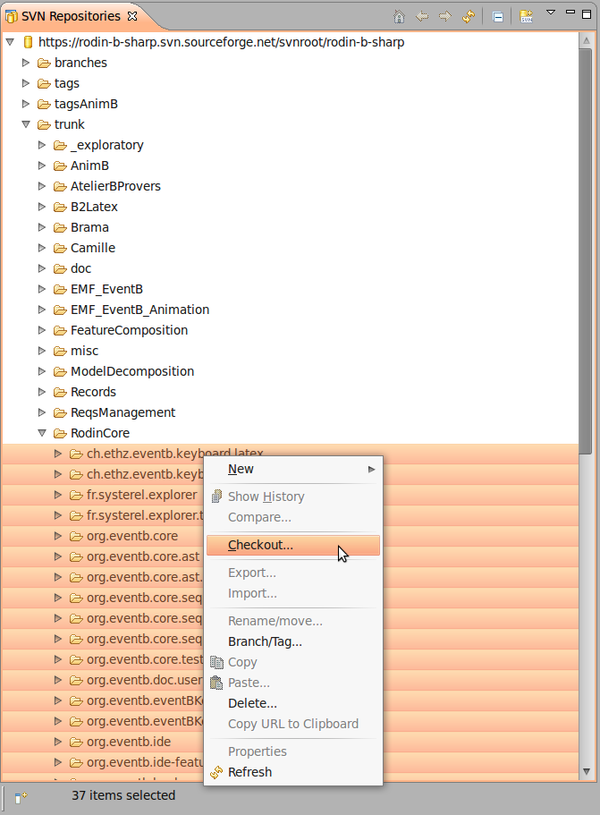Click the "37 items selected" status text
Screen dimensions: 600x815
pos(123,796)
